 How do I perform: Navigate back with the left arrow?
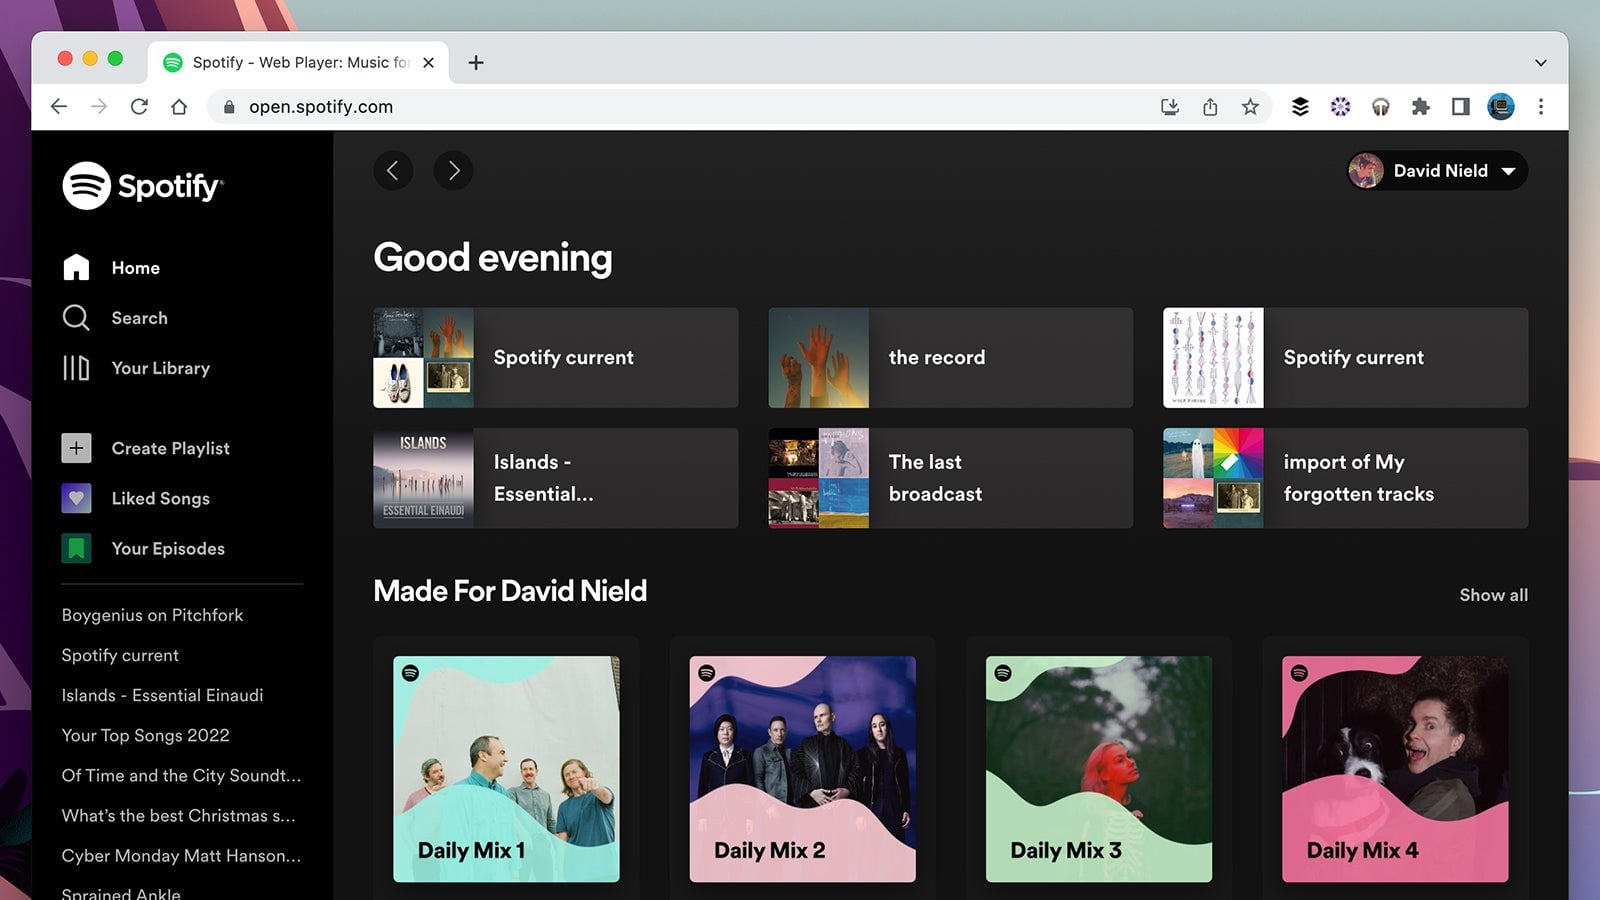tap(393, 170)
